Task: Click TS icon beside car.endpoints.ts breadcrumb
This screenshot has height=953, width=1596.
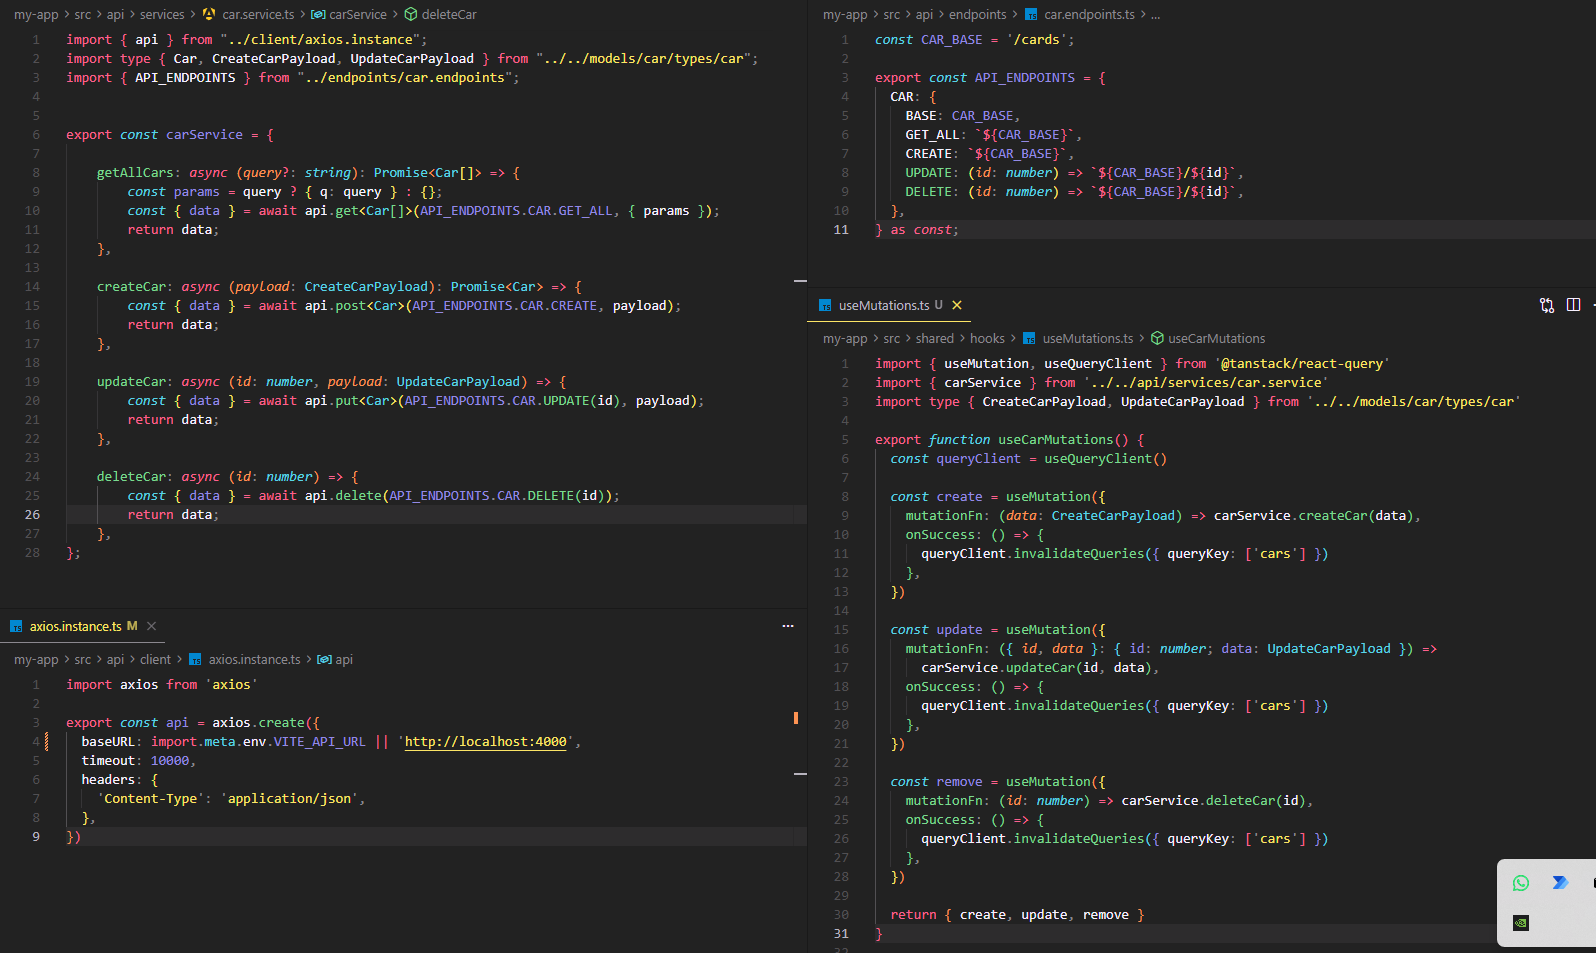Action: (1031, 14)
